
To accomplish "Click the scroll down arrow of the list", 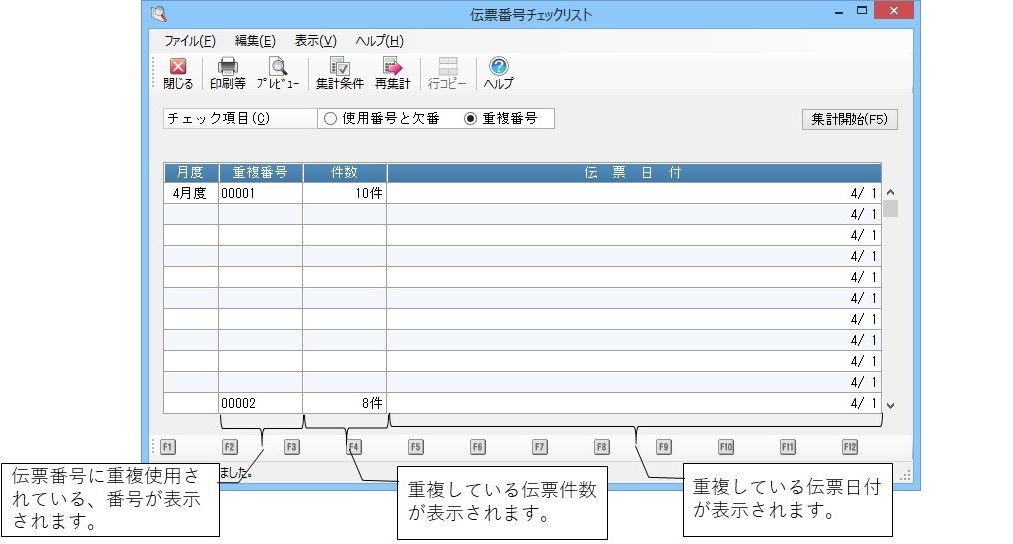I will pos(890,405).
